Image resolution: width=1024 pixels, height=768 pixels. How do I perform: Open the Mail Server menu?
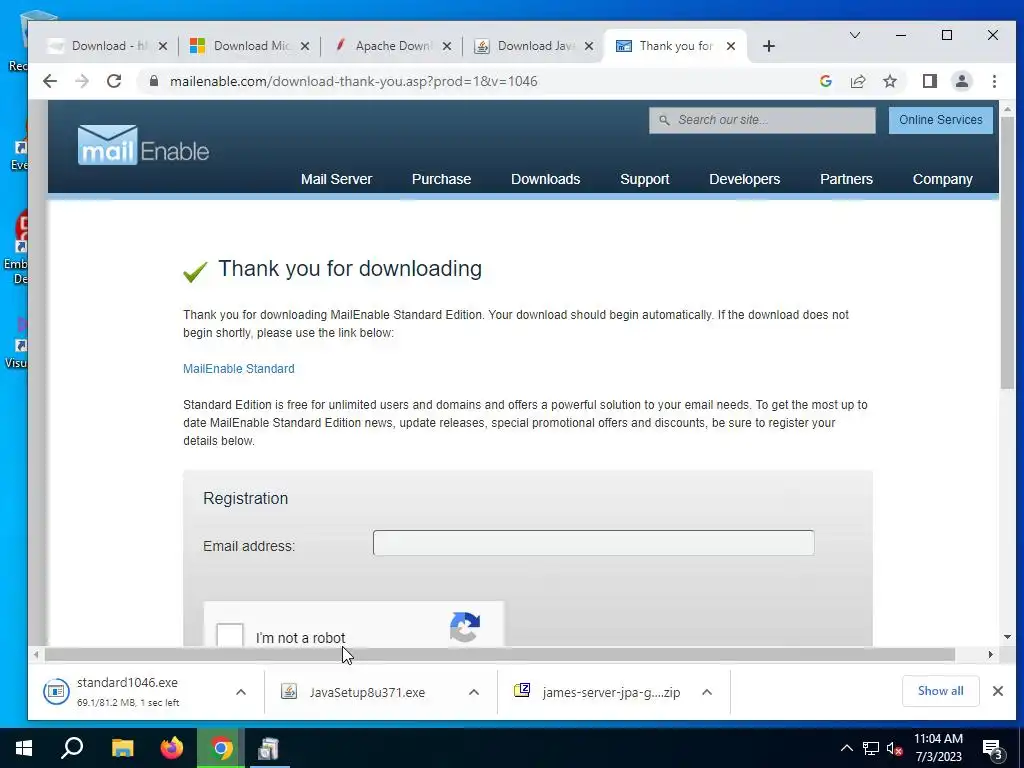pos(336,179)
